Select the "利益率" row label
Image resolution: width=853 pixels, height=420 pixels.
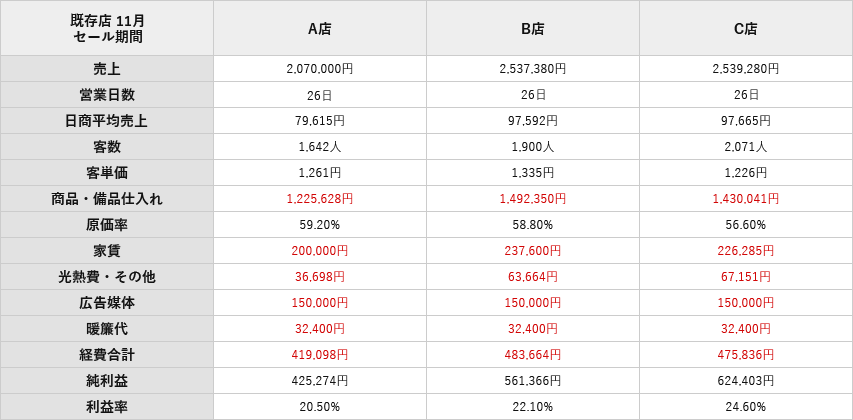[107, 407]
